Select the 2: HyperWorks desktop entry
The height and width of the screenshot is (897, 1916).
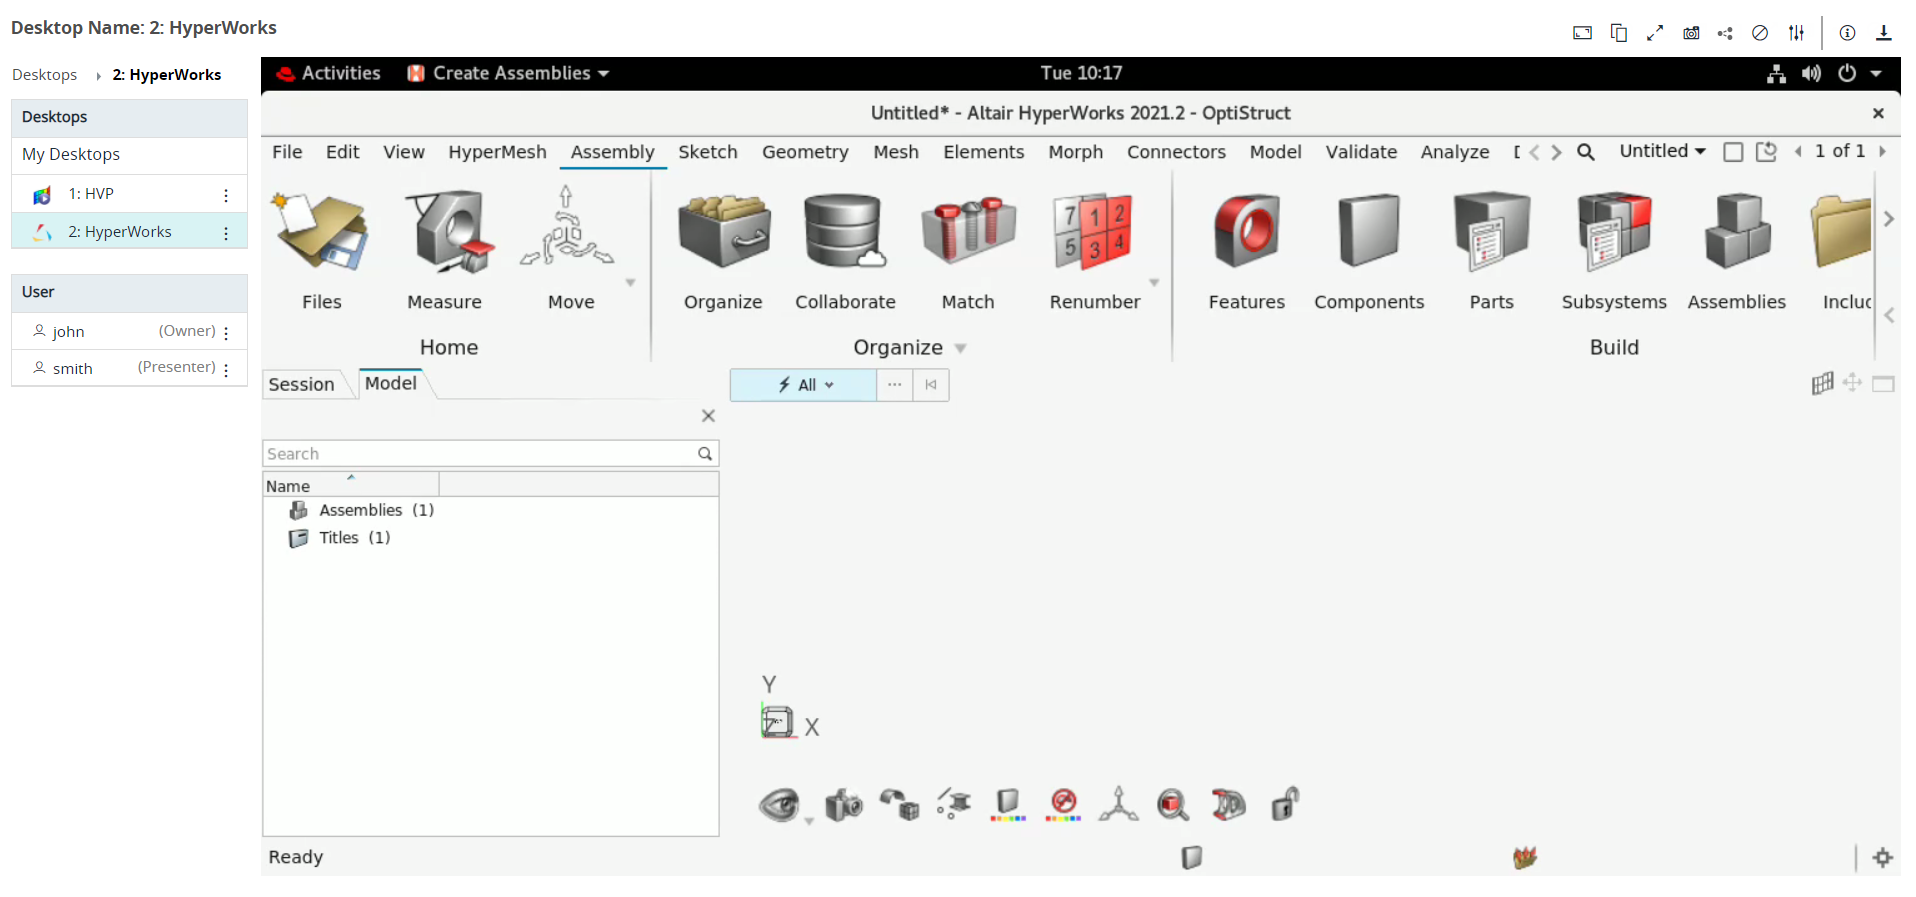coord(129,231)
